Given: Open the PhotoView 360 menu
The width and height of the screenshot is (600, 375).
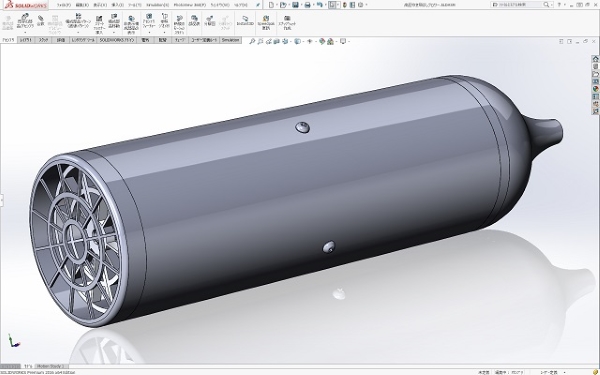Looking at the screenshot, I should pos(189,5).
